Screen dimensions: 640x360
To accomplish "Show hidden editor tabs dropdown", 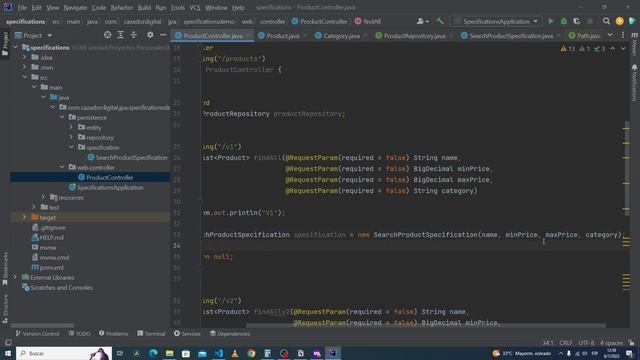I will (x=610, y=36).
